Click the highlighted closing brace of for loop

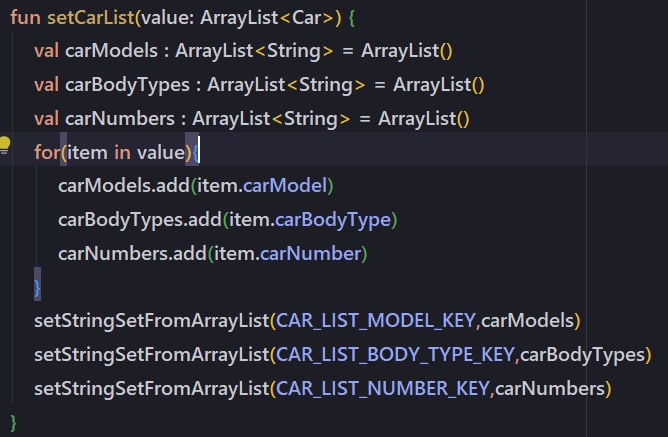(x=37, y=288)
